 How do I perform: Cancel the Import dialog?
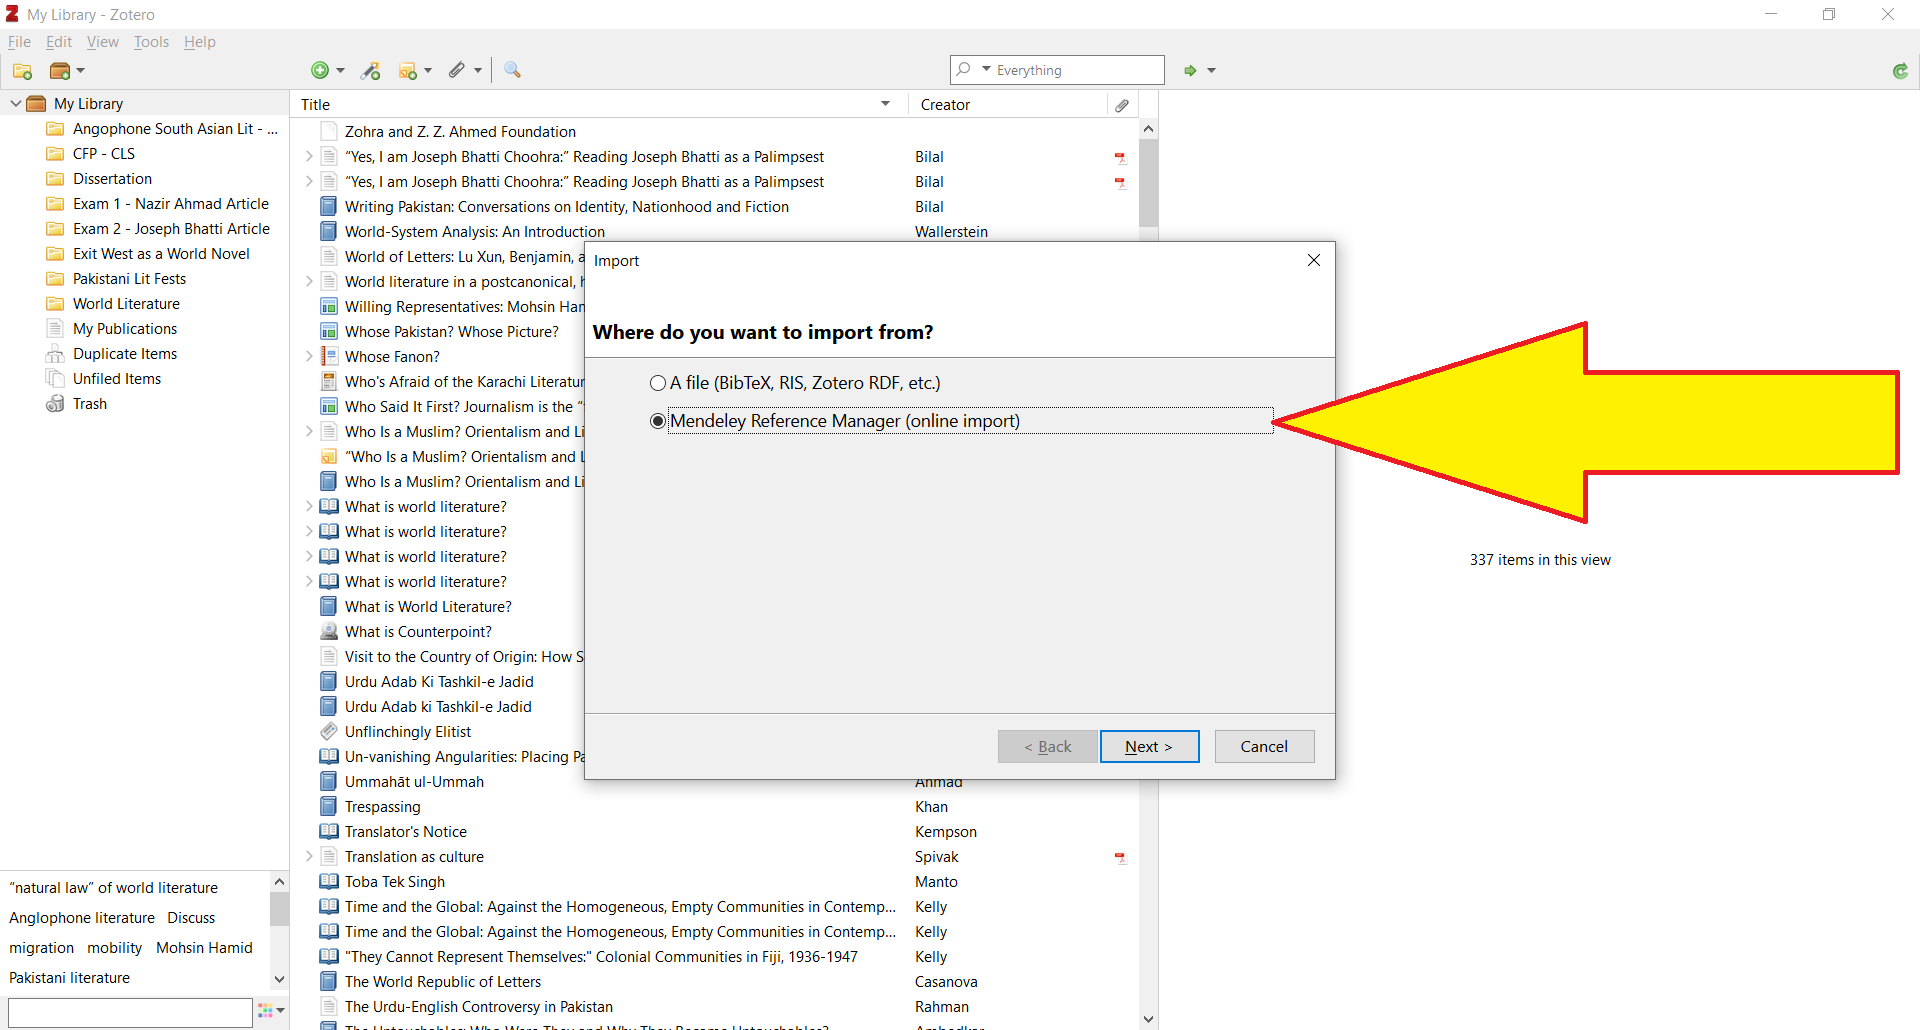tap(1264, 746)
